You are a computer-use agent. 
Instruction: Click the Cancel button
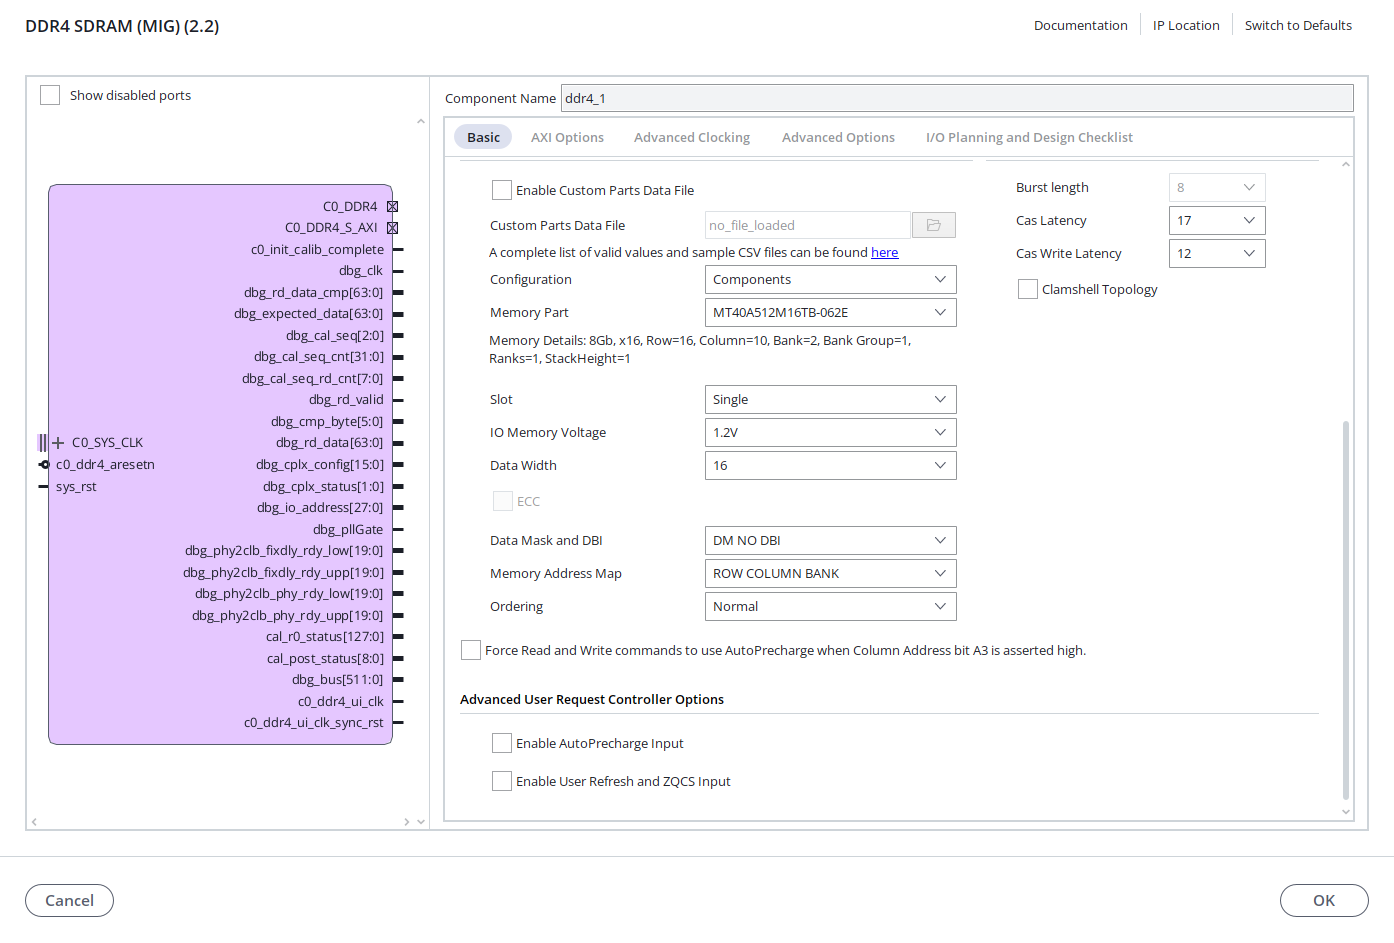coord(69,900)
